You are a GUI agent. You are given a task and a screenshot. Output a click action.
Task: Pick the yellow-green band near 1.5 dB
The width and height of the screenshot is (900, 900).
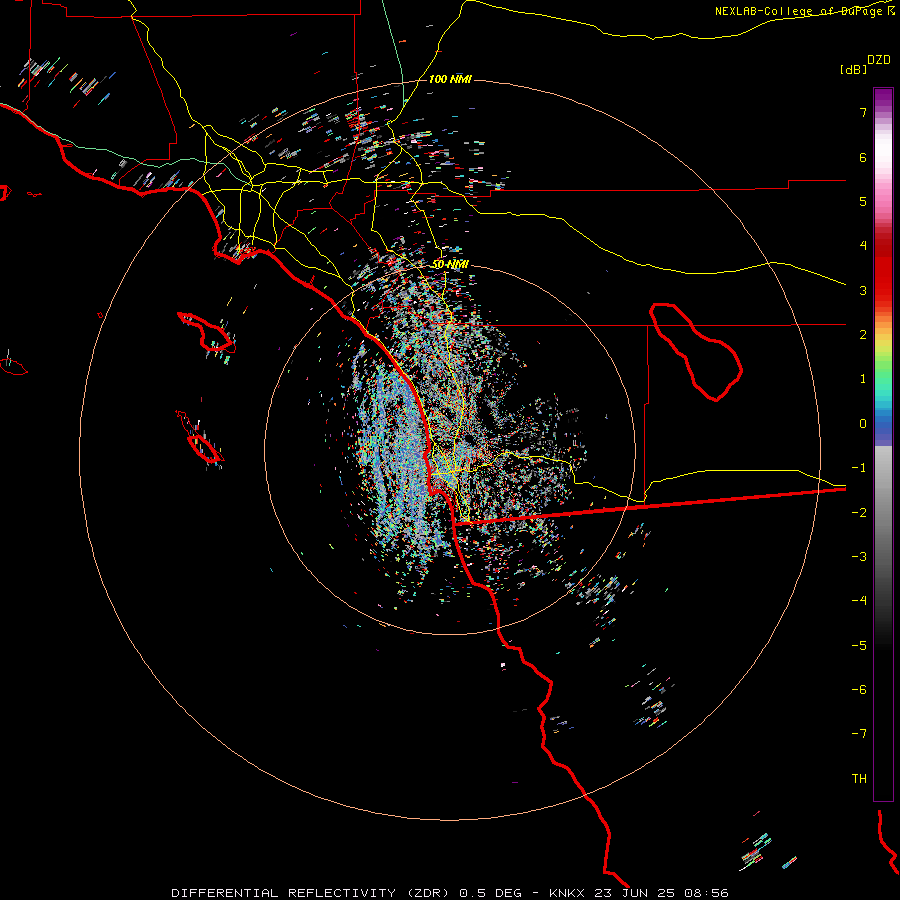tap(883, 356)
